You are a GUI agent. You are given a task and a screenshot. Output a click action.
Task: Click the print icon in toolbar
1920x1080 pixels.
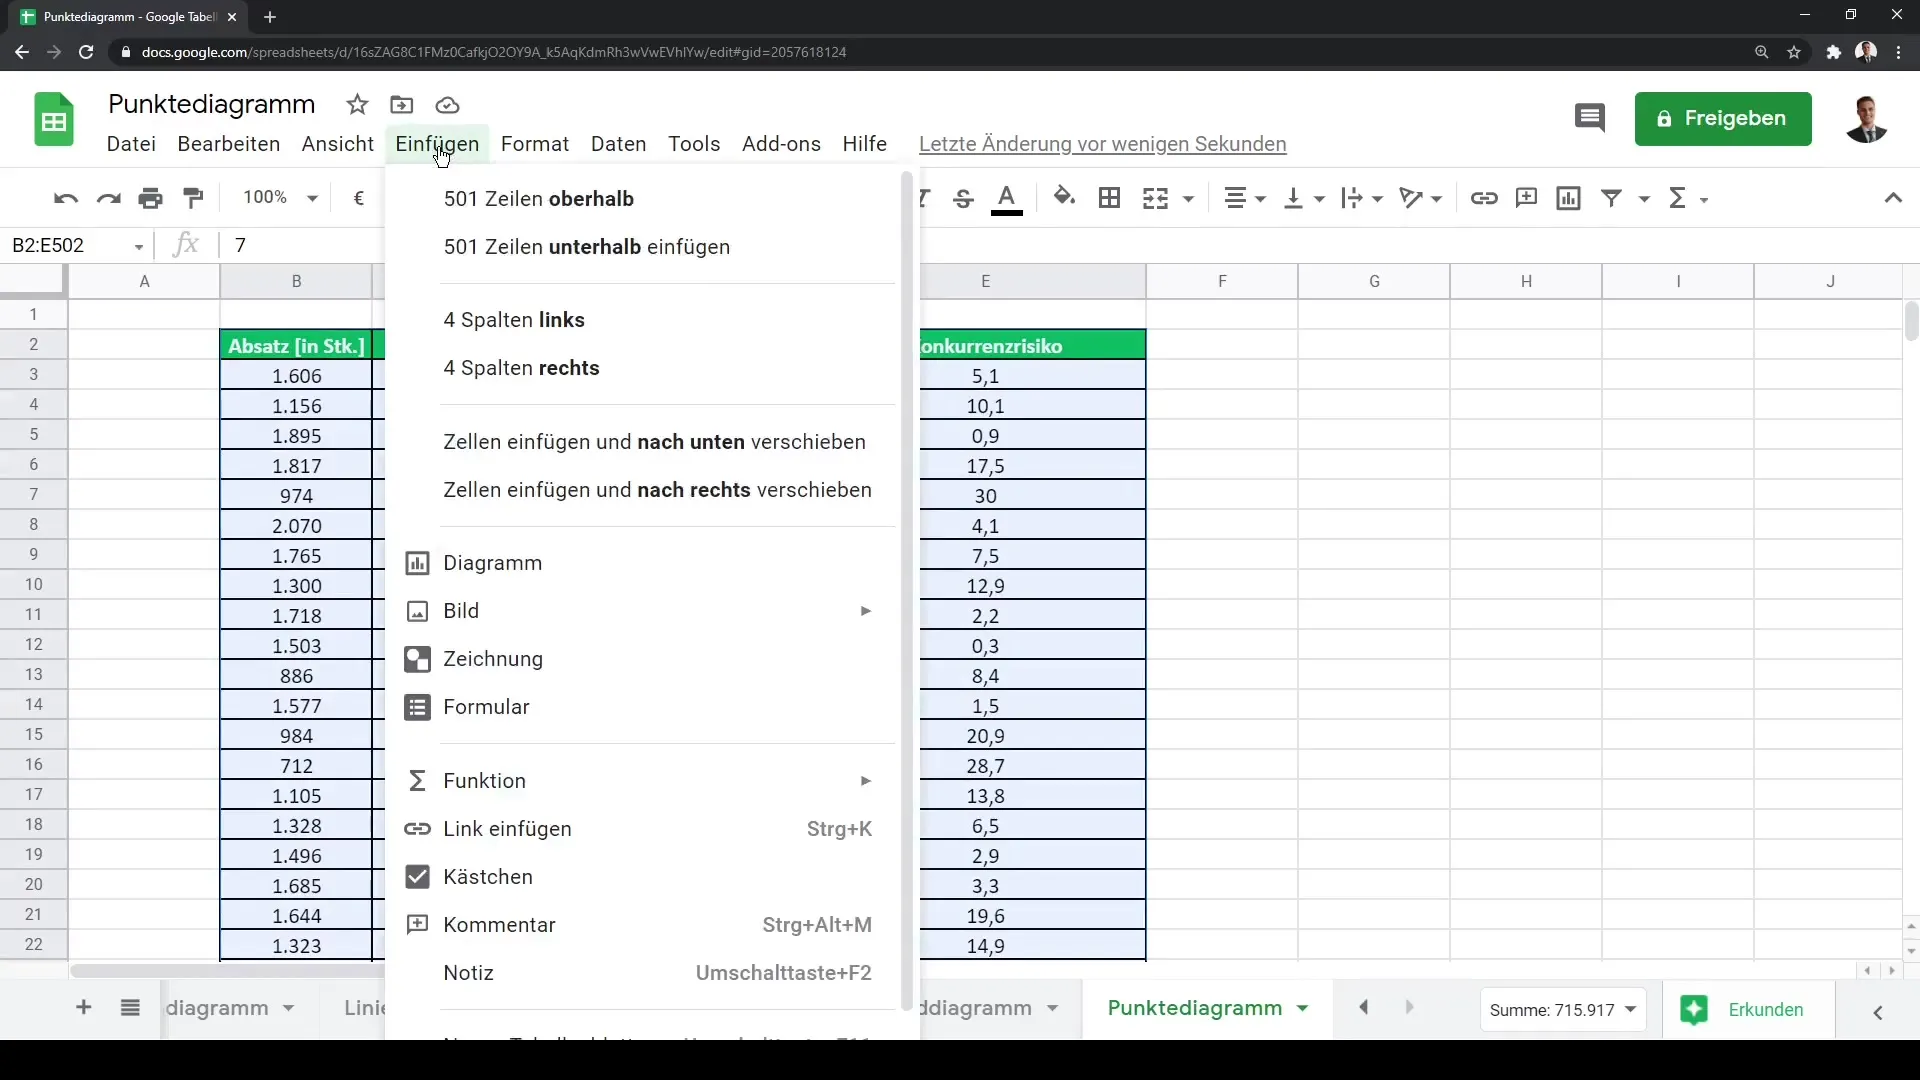151,198
